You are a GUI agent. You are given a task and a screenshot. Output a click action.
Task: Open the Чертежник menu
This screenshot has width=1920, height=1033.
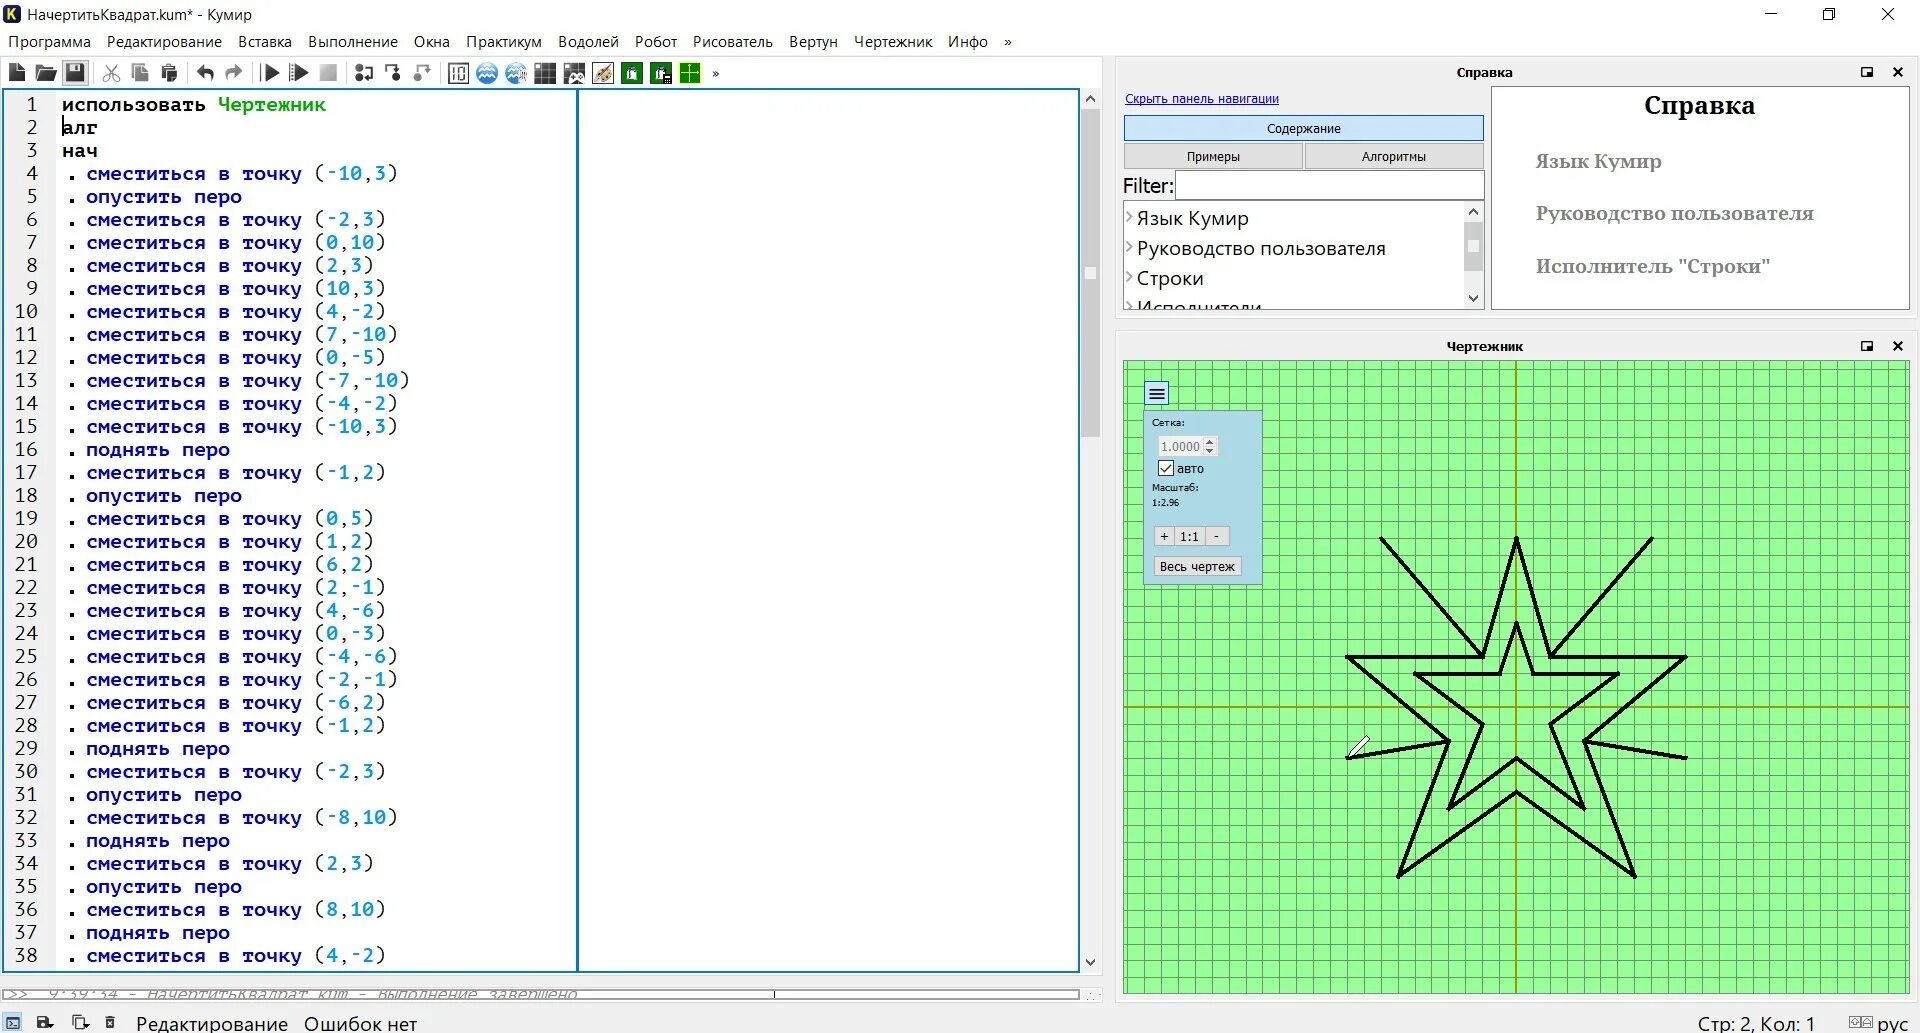tap(893, 42)
